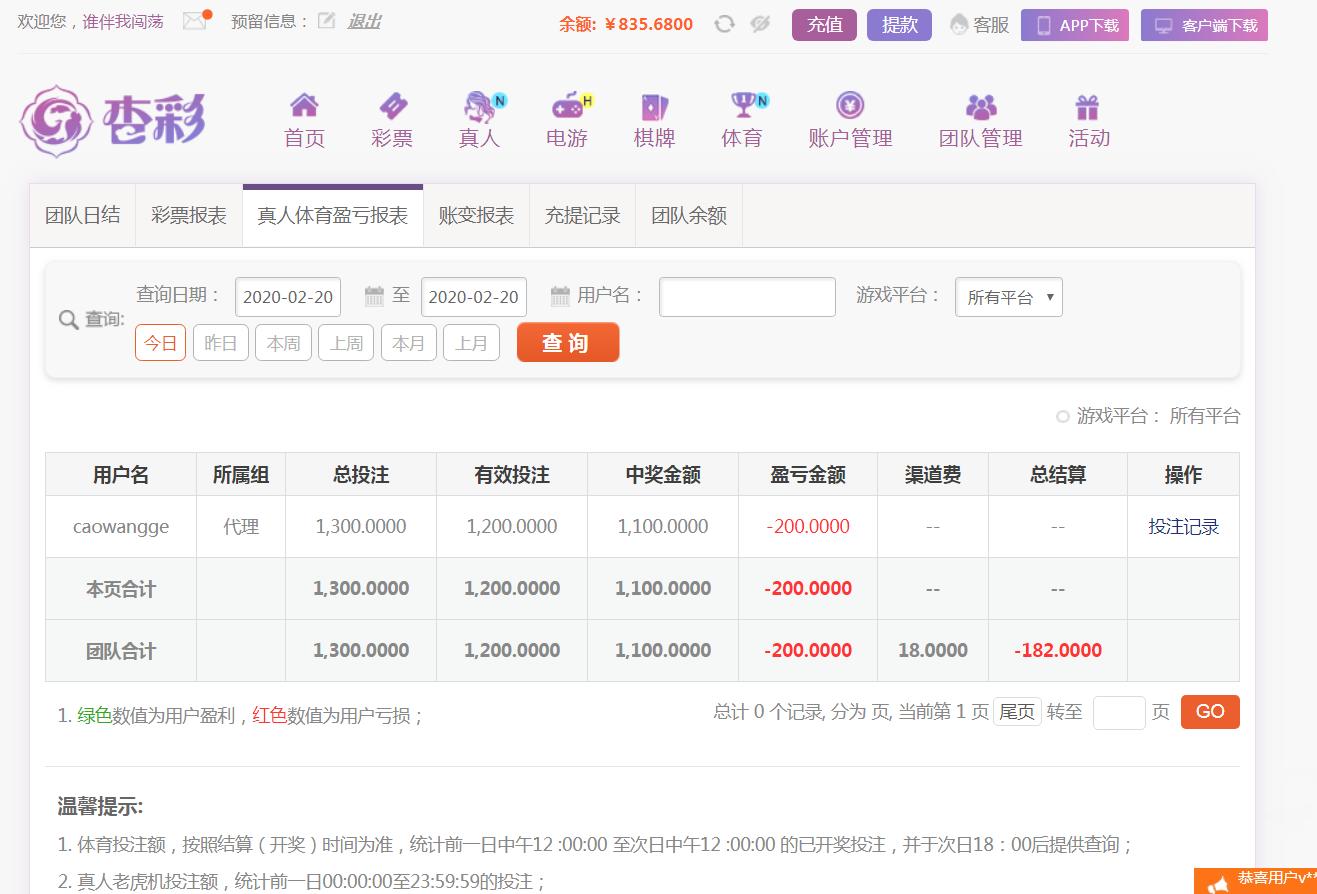
Task: Open start date calendar picker icon
Action: click(374, 296)
